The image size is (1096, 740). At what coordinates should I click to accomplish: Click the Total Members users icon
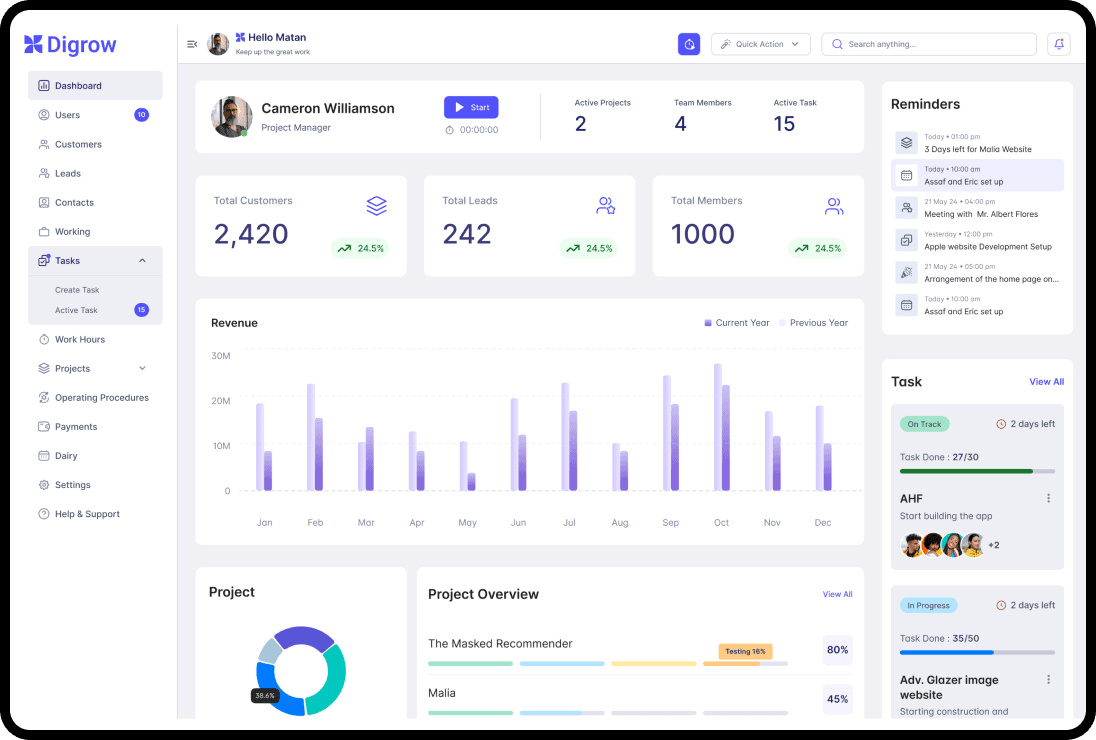pyautogui.click(x=834, y=206)
